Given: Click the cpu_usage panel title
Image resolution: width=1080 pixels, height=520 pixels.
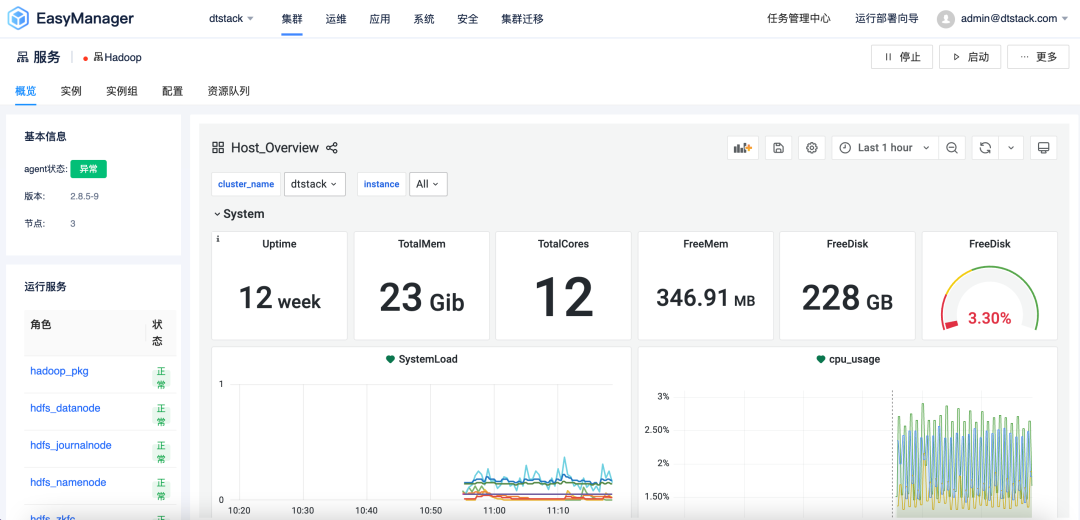Looking at the screenshot, I should click(855, 359).
